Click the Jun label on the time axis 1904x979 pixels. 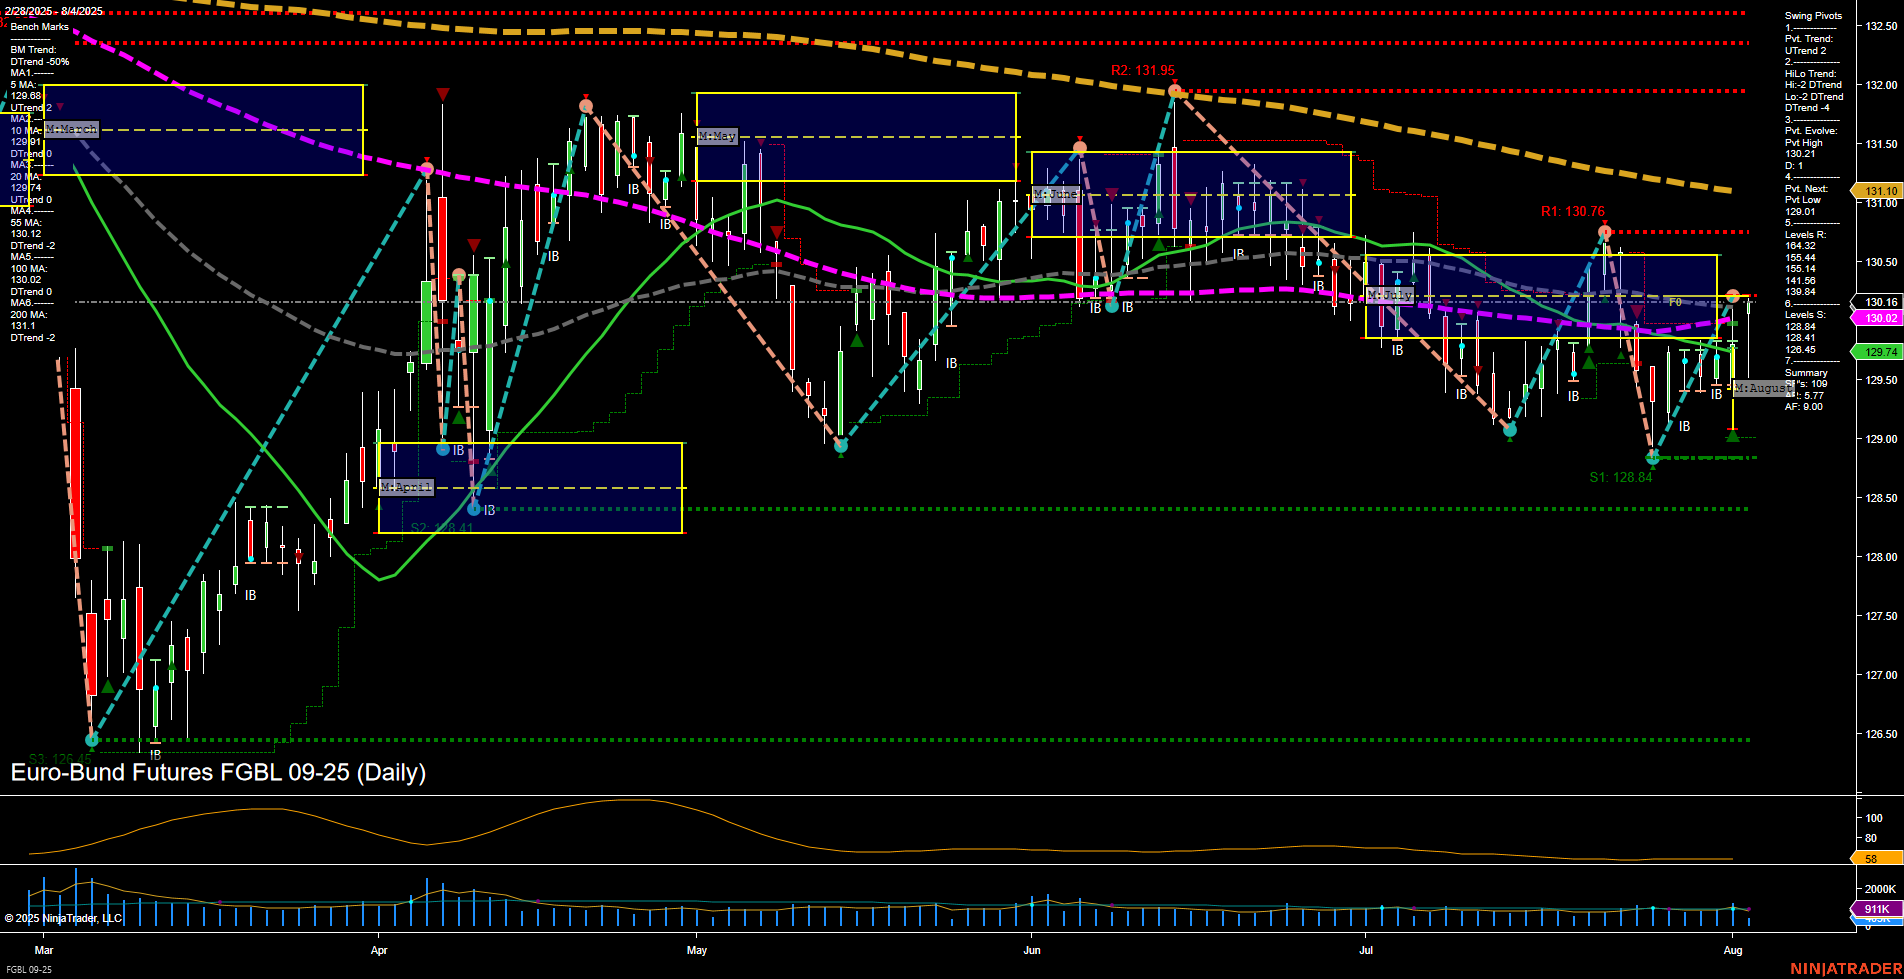tap(1032, 950)
